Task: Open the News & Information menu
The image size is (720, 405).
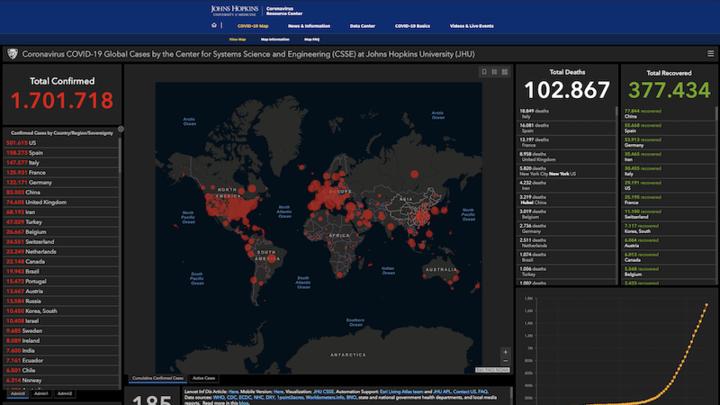Action: (x=309, y=26)
